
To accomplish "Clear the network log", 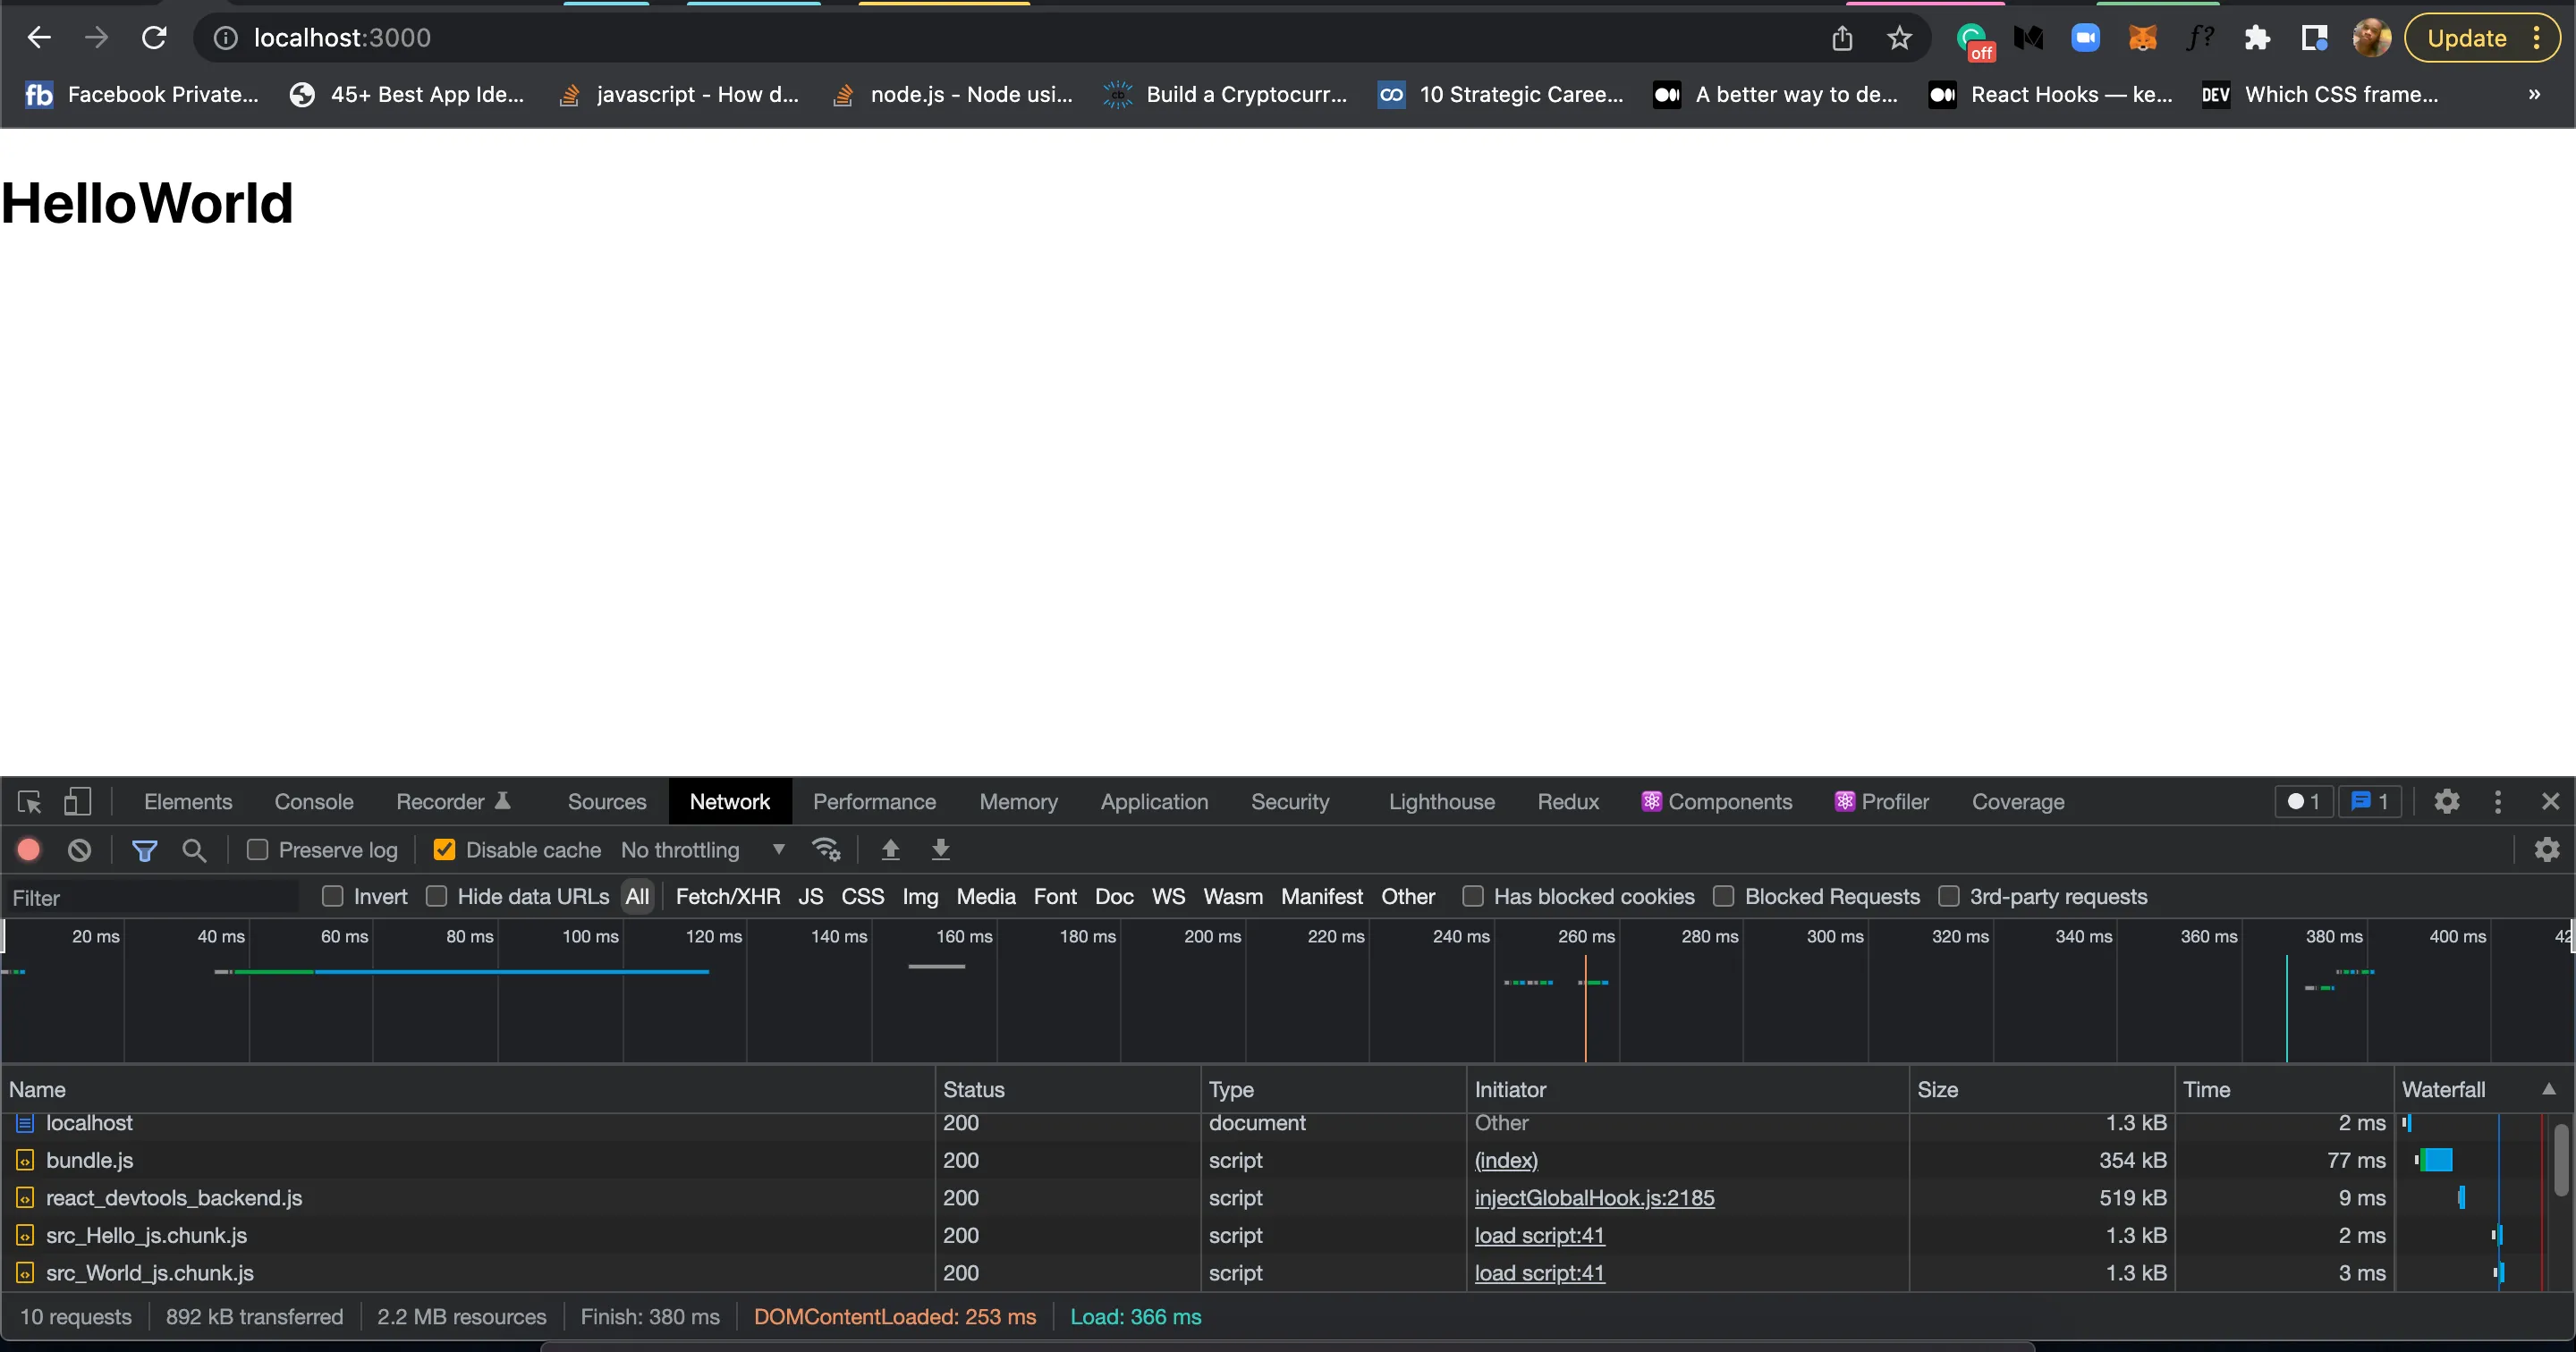I will 79,850.
